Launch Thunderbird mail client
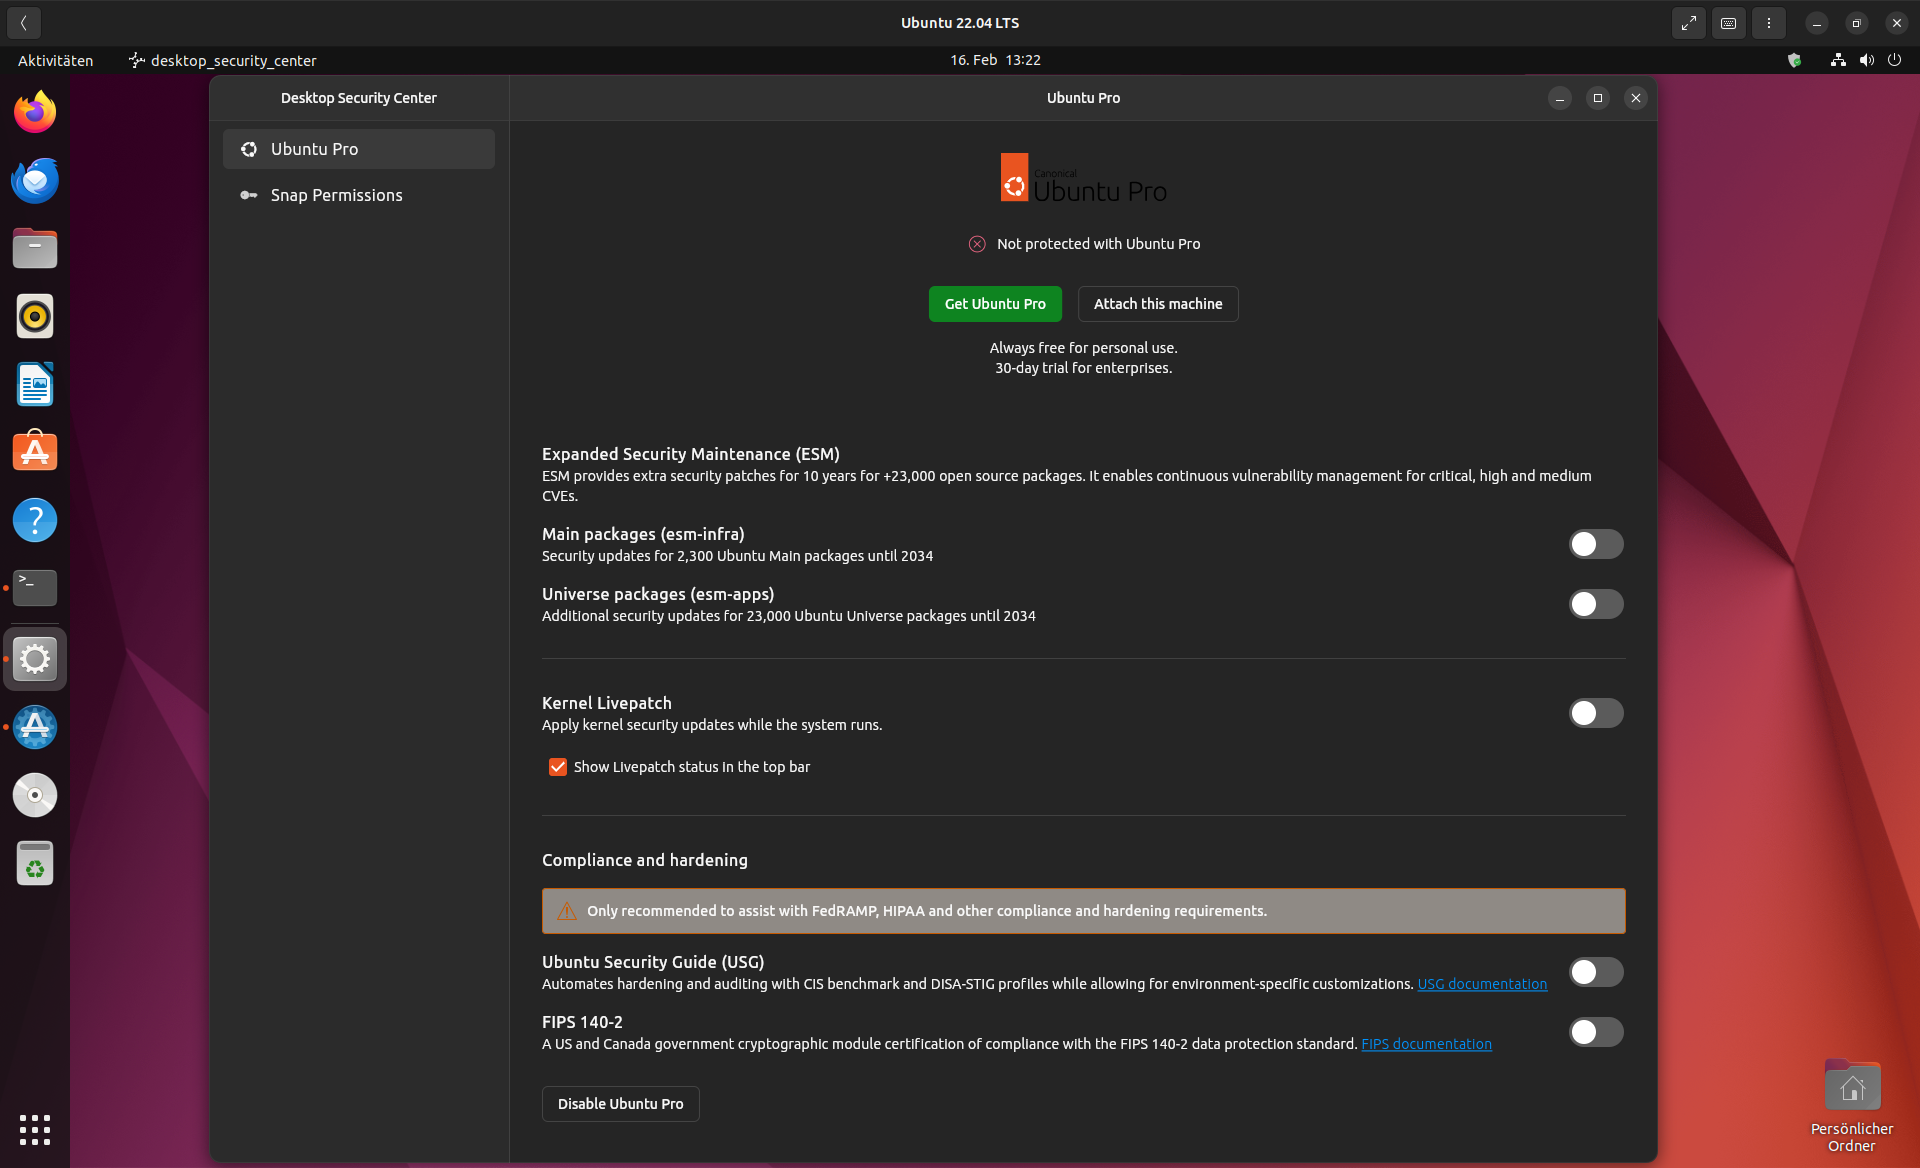 point(35,181)
